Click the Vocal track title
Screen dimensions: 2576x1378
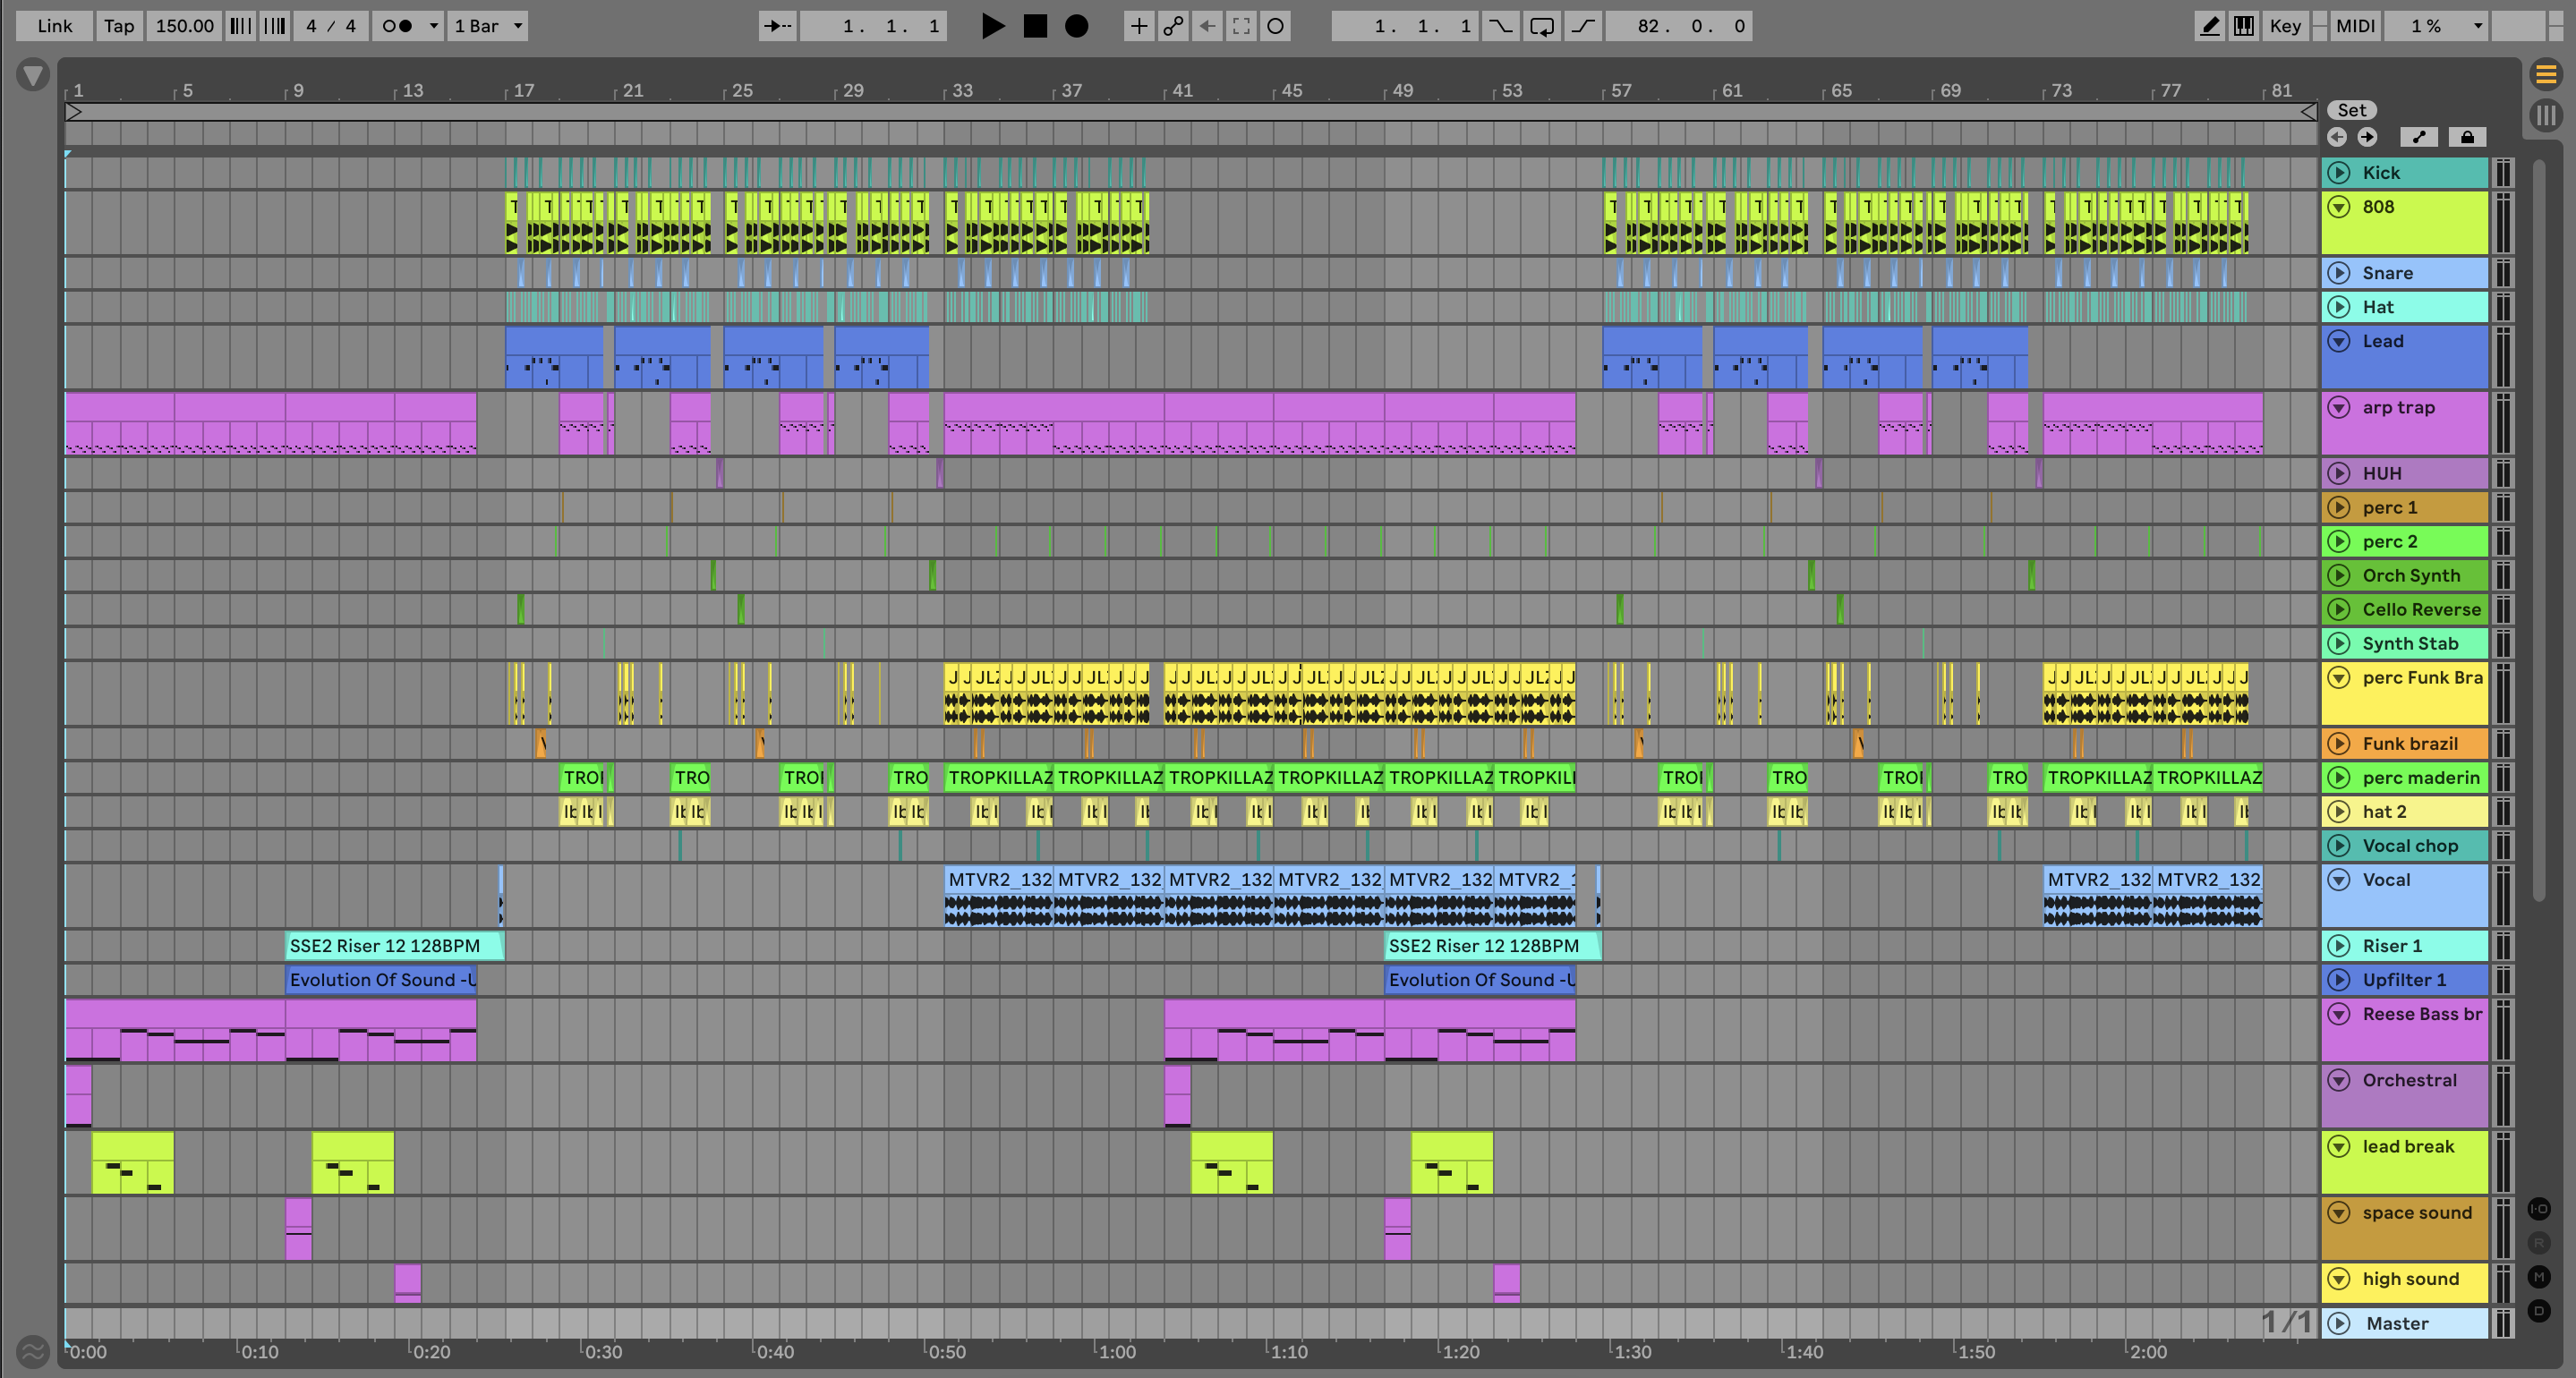pos(2386,880)
